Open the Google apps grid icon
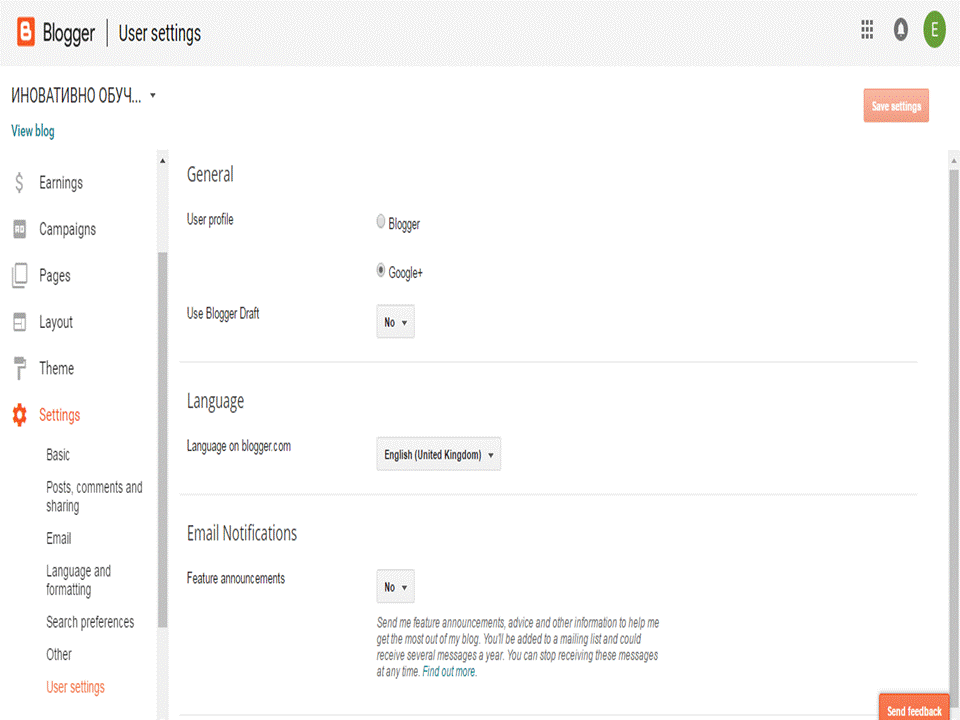960x720 pixels. pyautogui.click(x=867, y=29)
